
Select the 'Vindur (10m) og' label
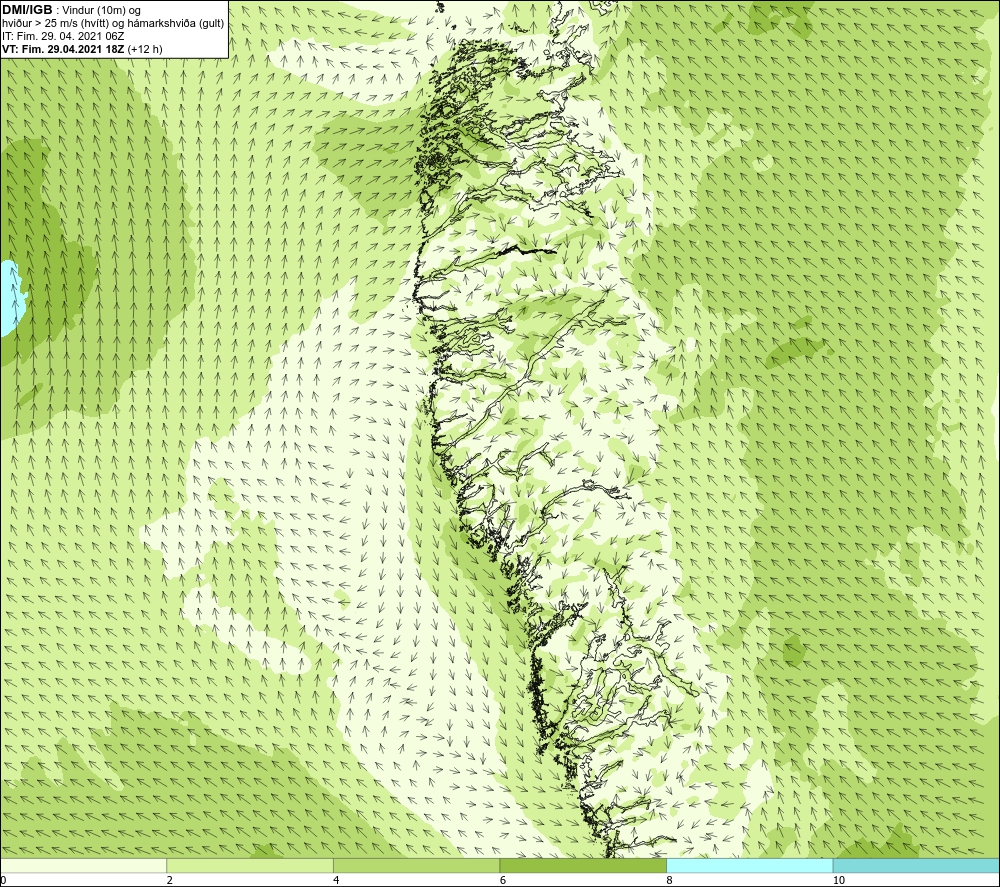coord(103,11)
